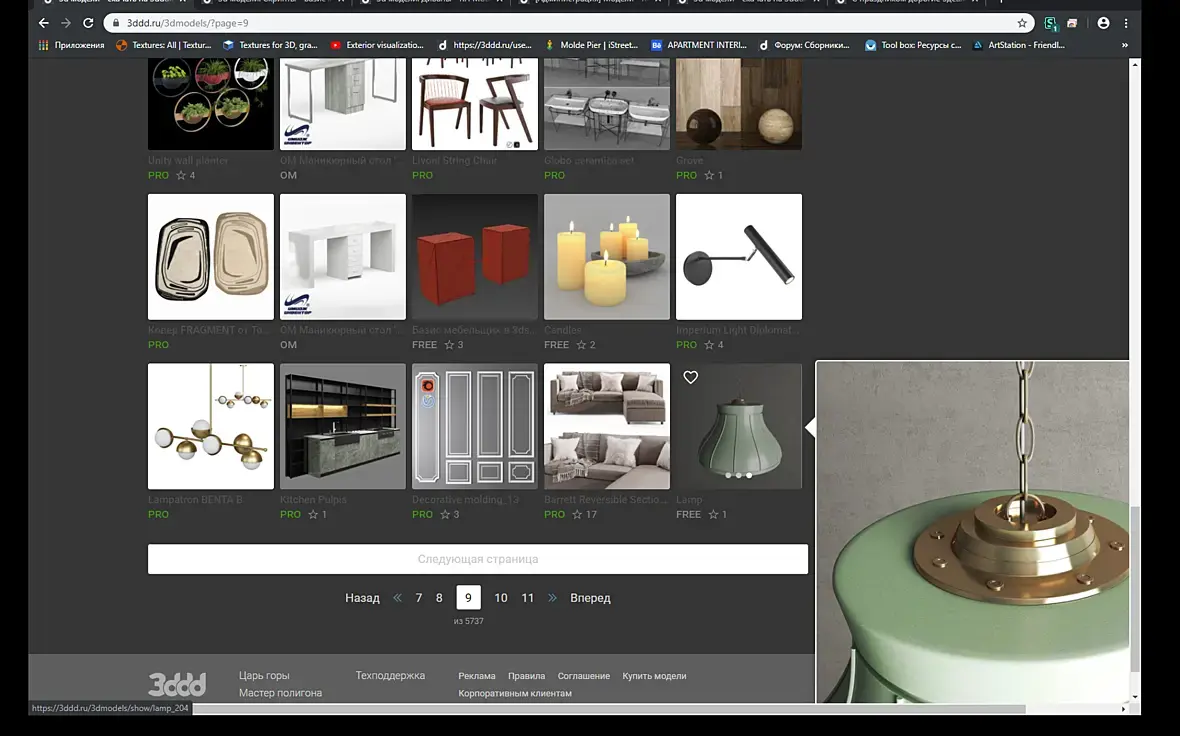This screenshot has width=1180, height=736.
Task: Open Купить модели footer link
Action: 654,676
